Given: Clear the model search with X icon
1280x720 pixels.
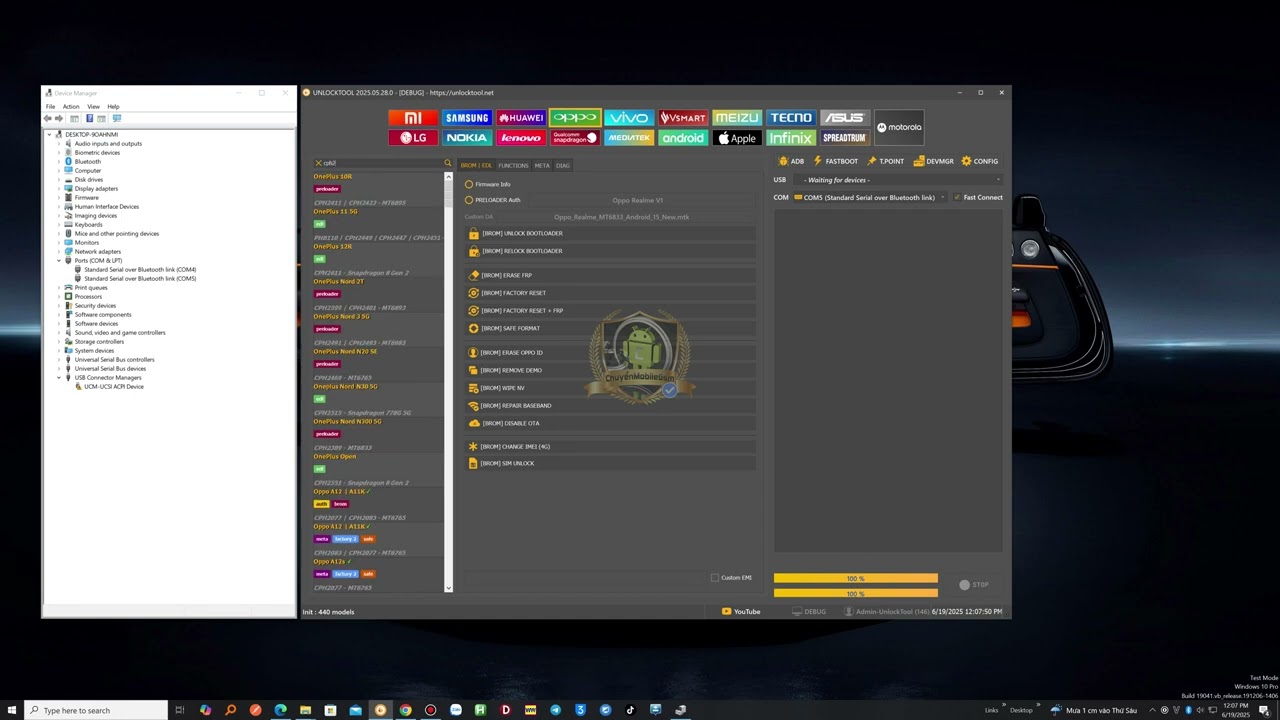Looking at the screenshot, I should (318, 163).
